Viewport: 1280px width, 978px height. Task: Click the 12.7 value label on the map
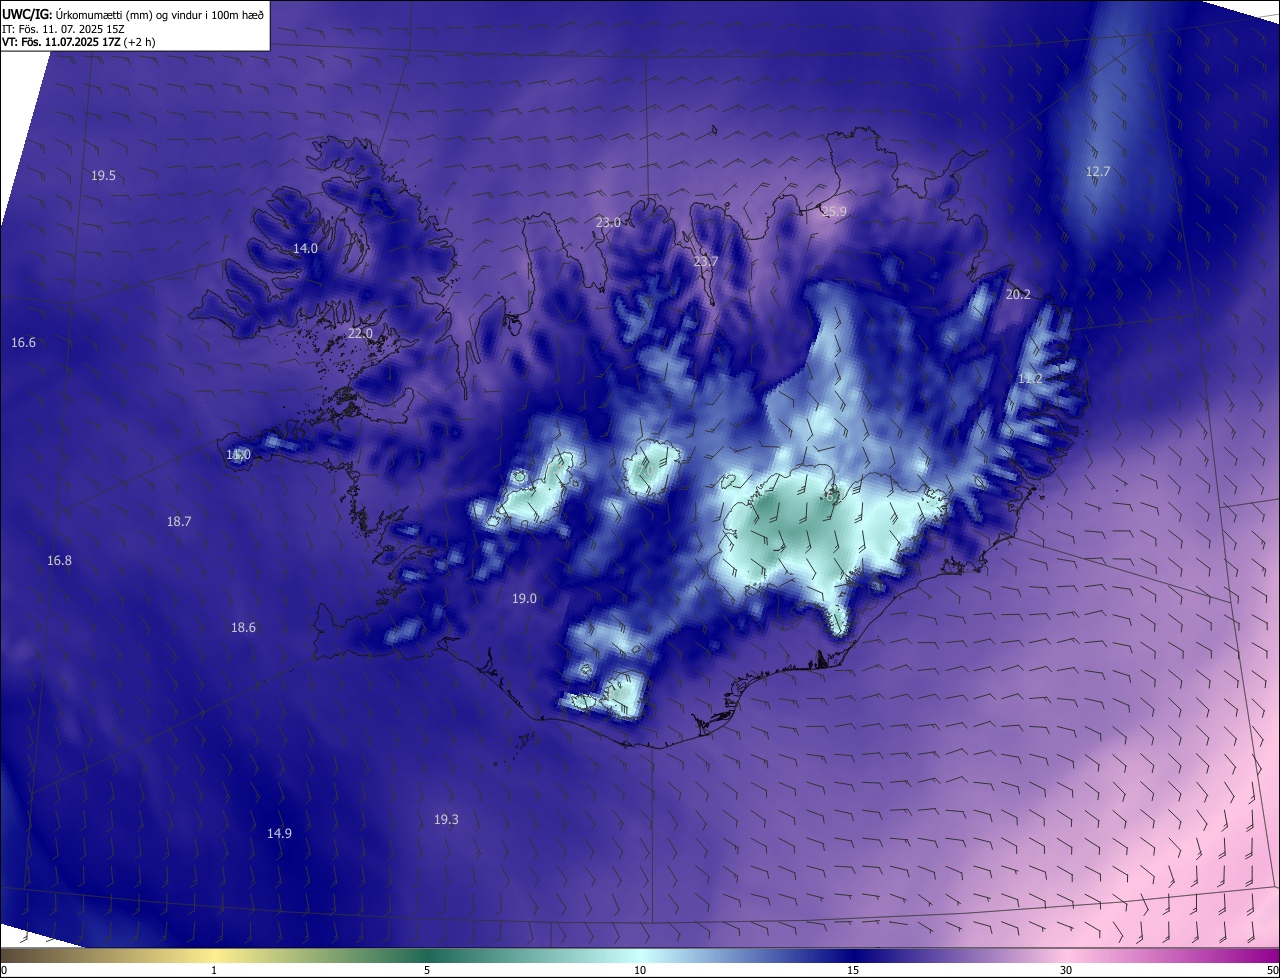coord(1098,172)
